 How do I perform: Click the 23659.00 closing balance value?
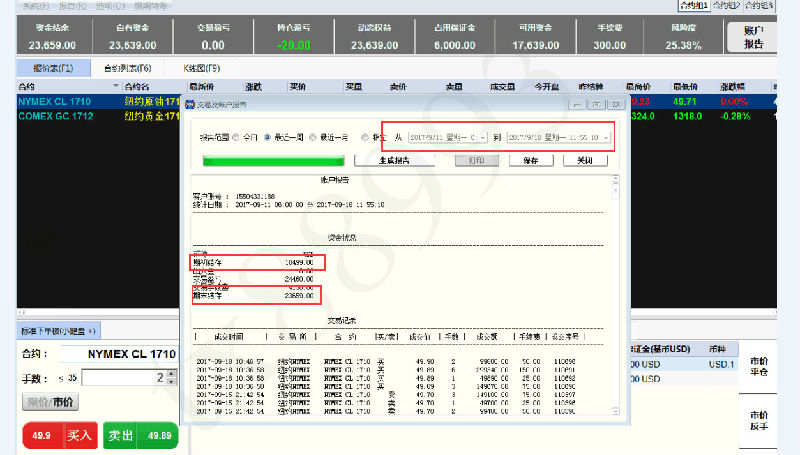coord(299,295)
